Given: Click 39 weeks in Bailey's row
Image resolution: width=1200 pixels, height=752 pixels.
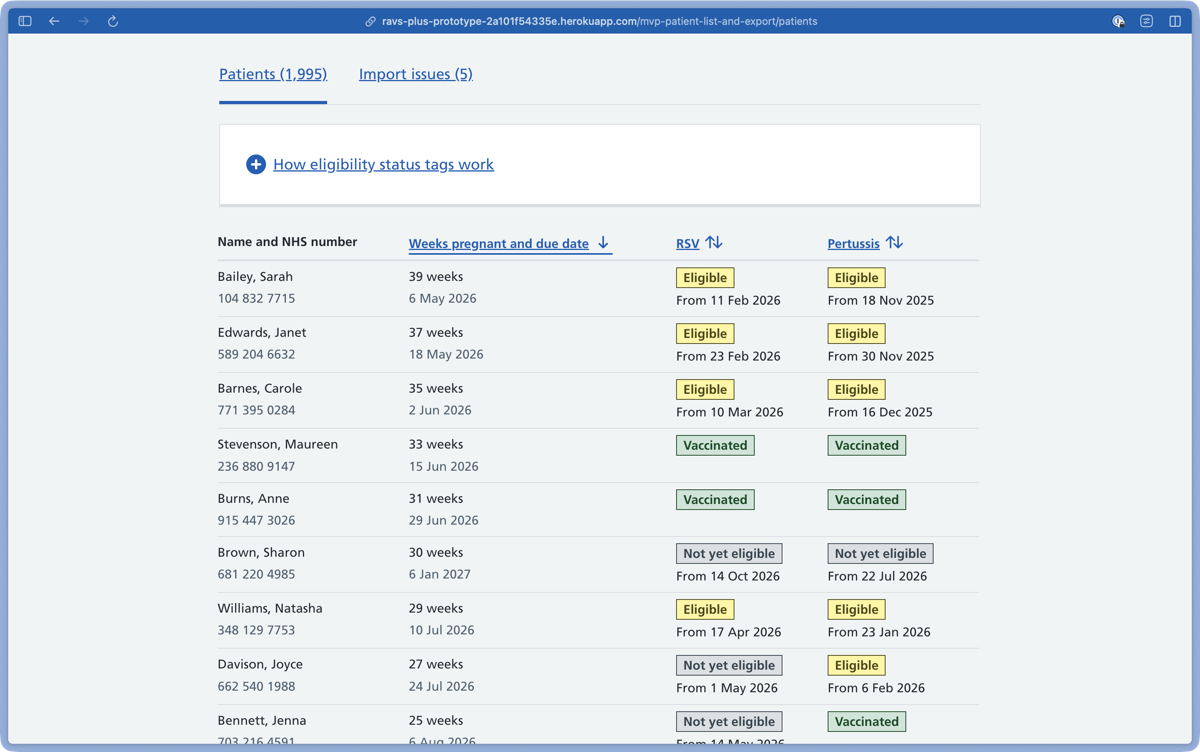Looking at the screenshot, I should coord(436,277).
